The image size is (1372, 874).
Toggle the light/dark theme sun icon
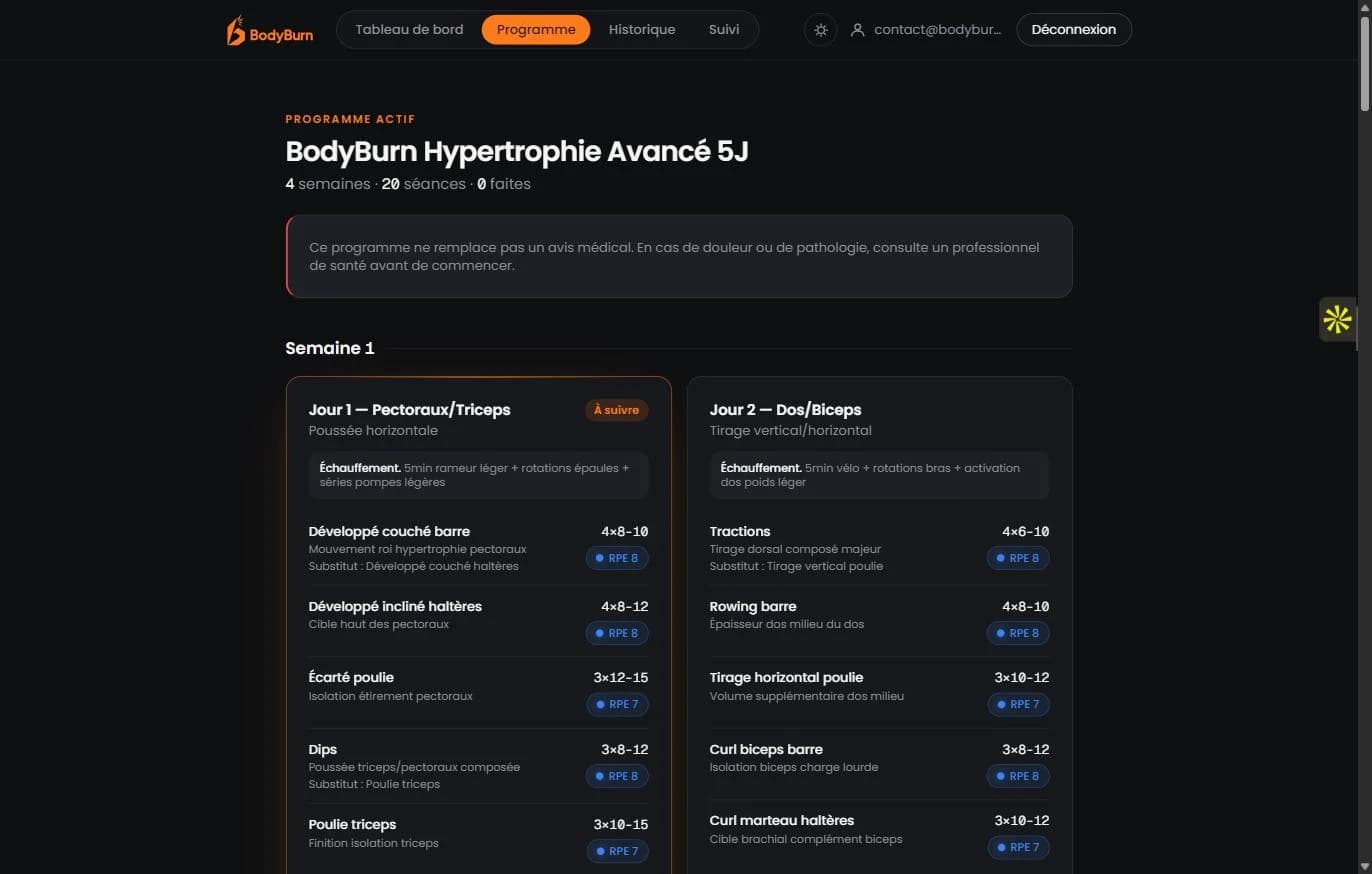[821, 30]
